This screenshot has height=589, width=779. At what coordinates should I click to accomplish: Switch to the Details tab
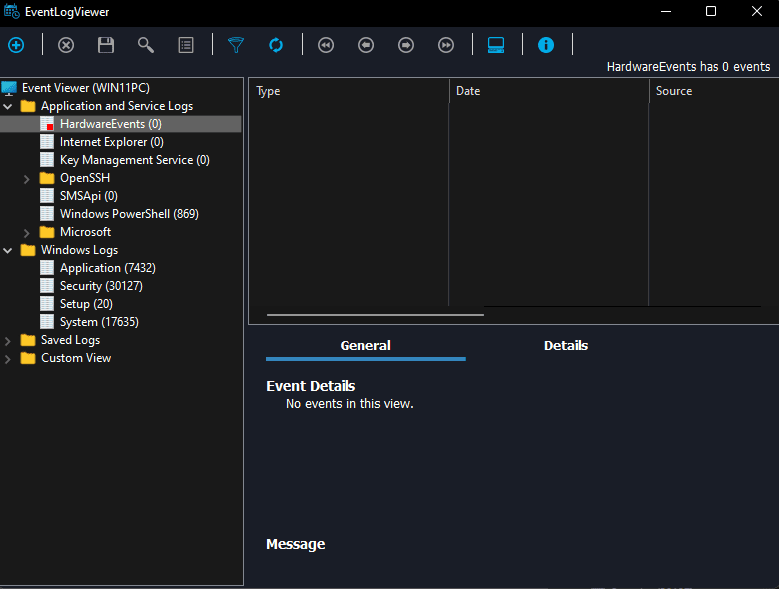pyautogui.click(x=565, y=346)
